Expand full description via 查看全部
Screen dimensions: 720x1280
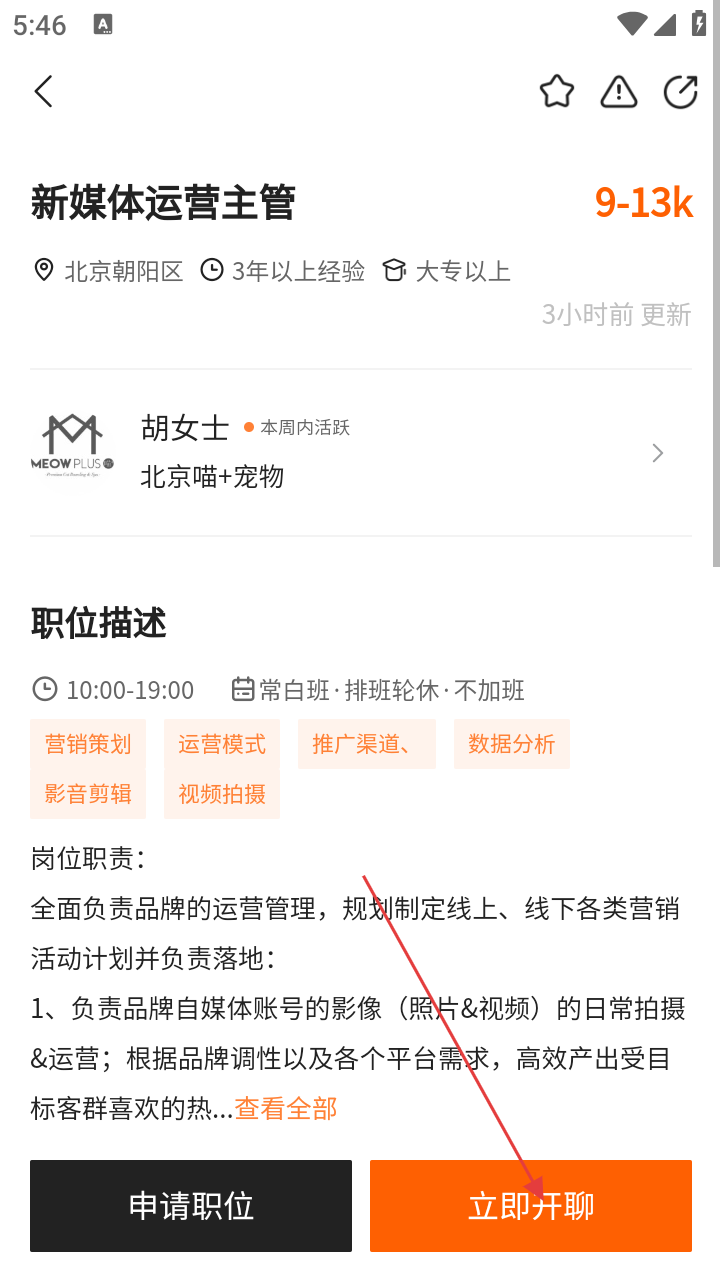click(x=286, y=1108)
